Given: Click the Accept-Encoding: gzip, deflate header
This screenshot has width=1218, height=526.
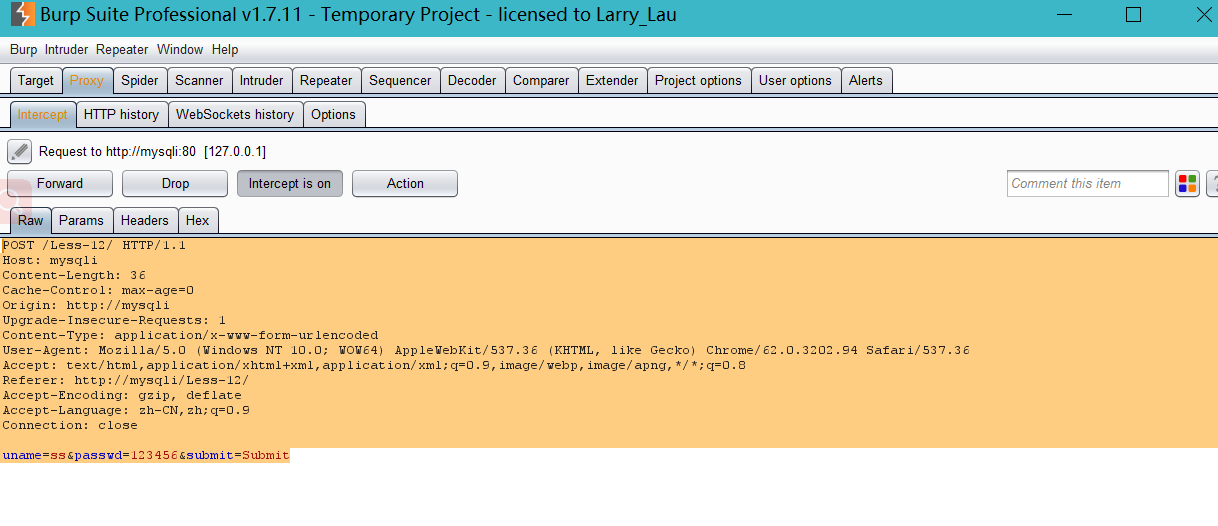Looking at the screenshot, I should pyautogui.click(x=122, y=395).
